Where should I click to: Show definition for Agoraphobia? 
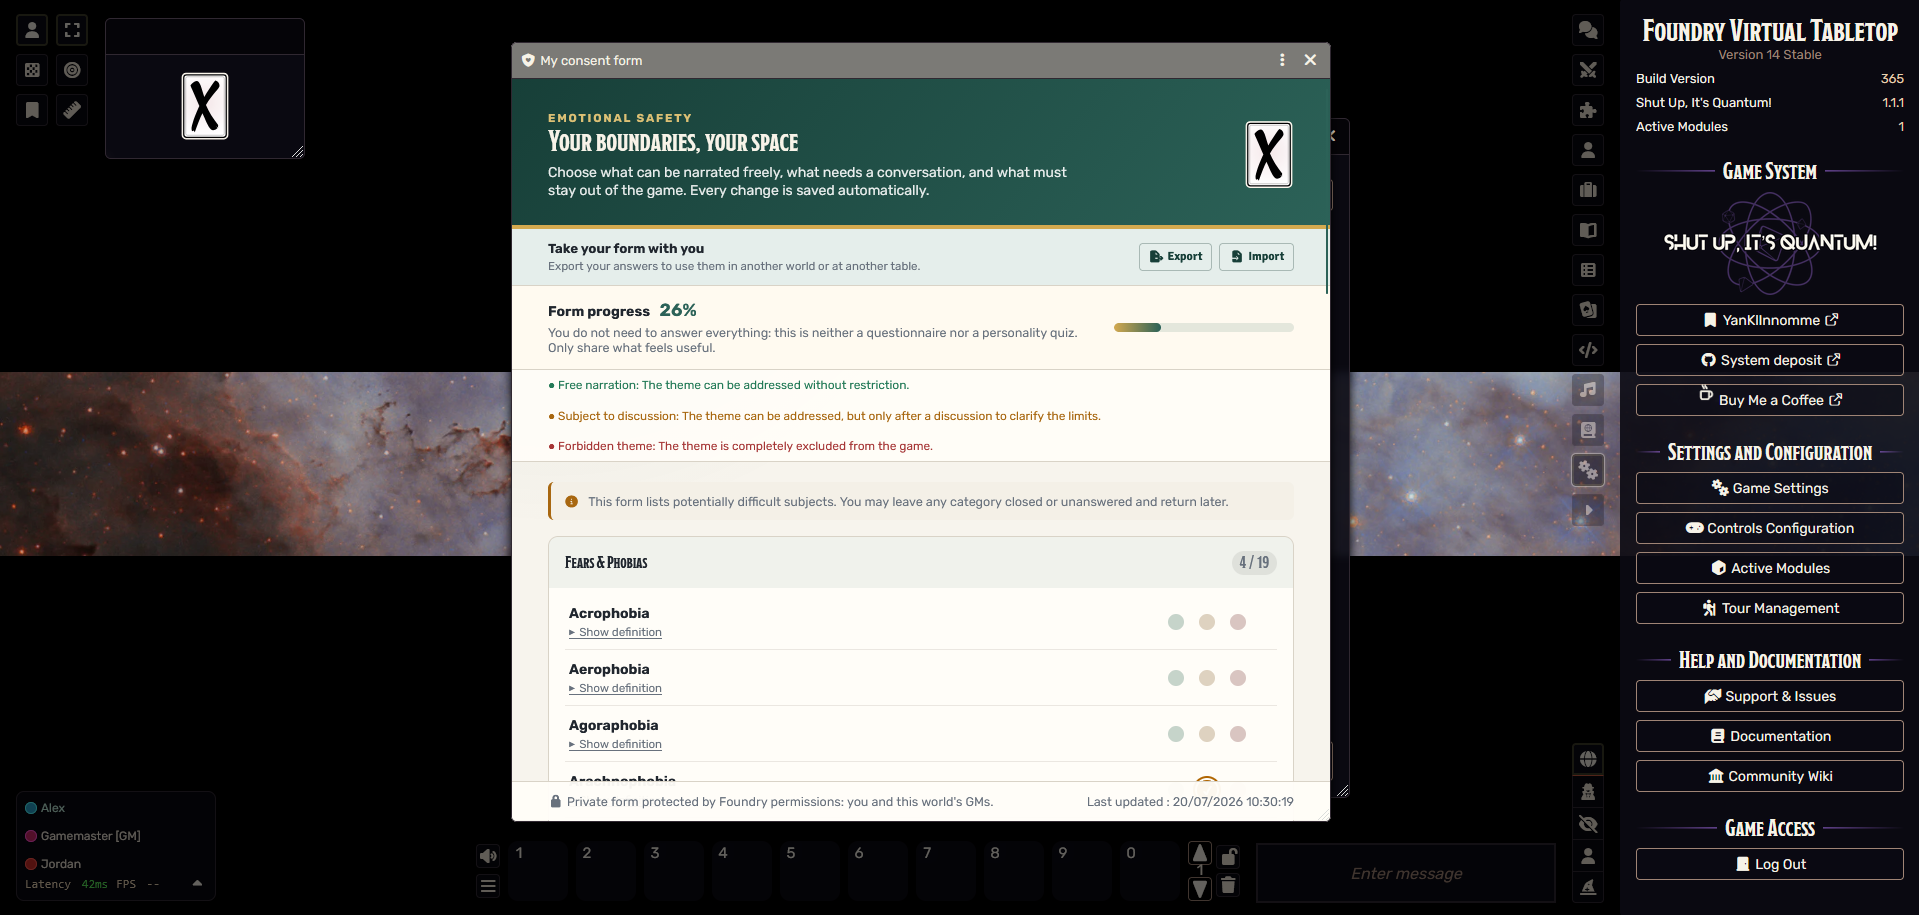point(615,745)
